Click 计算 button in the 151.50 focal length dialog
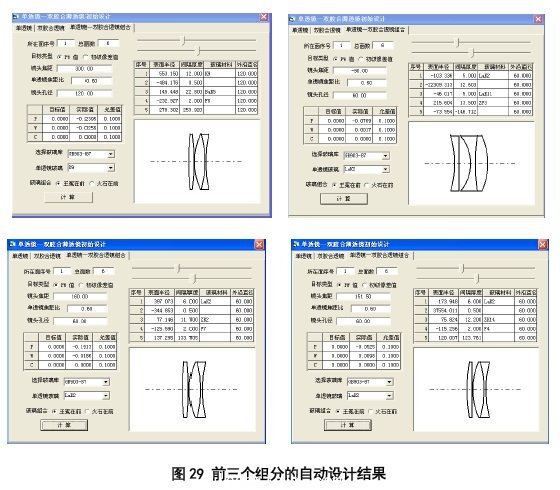Viewport: 560px width, 490px height. coord(348,425)
